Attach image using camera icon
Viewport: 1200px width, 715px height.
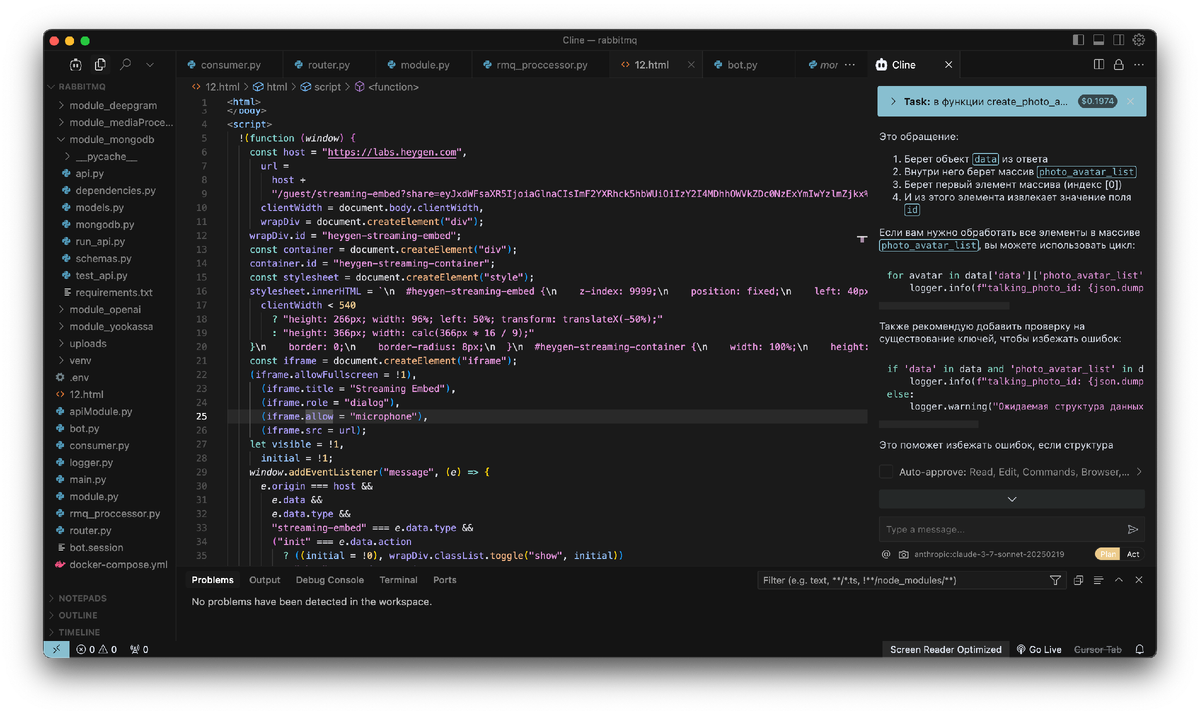[903, 554]
